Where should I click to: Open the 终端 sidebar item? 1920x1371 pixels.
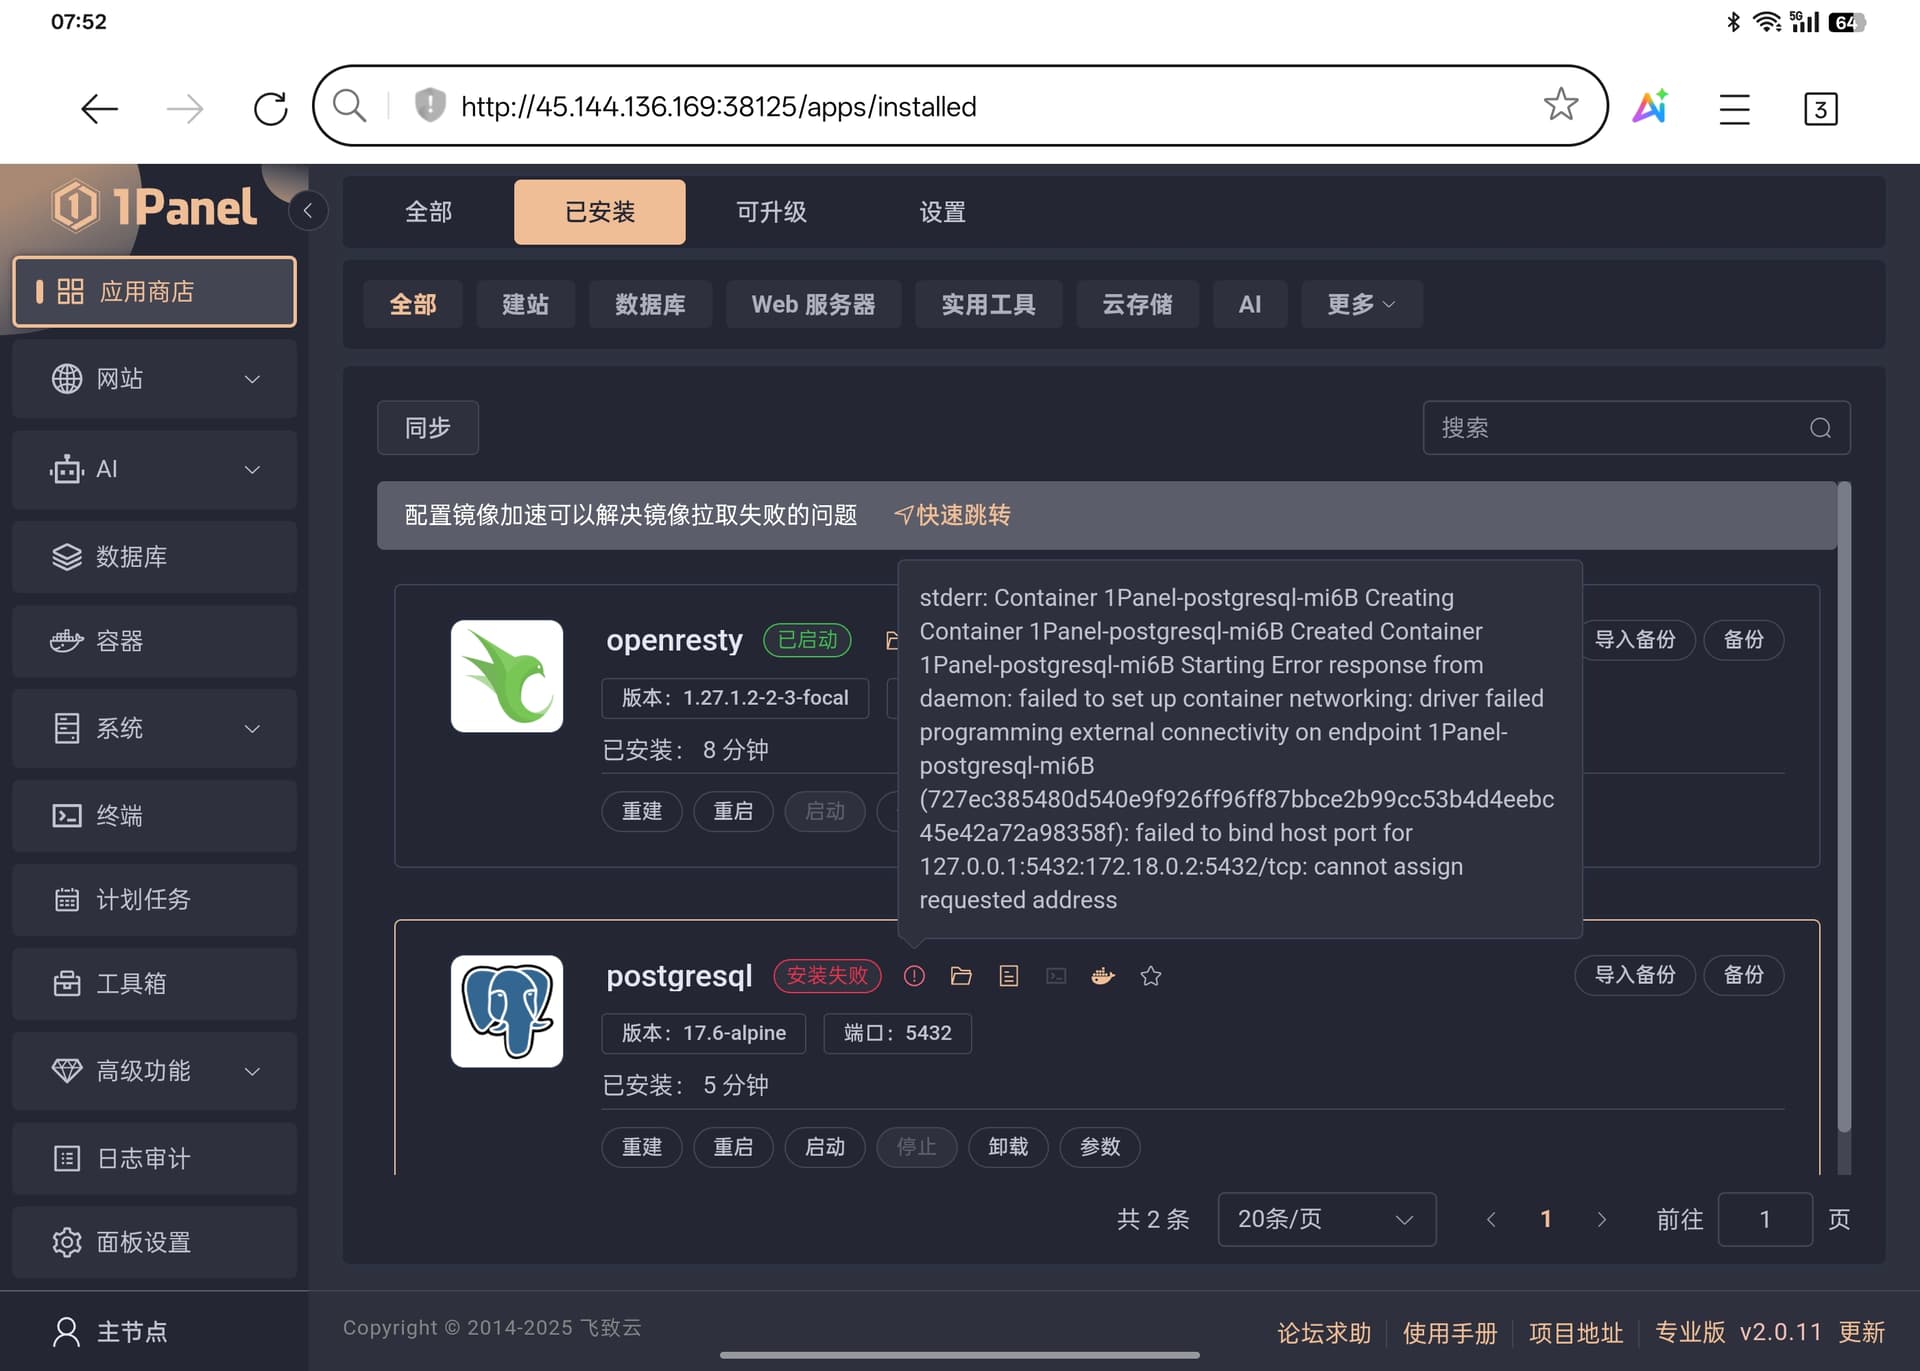[x=154, y=816]
